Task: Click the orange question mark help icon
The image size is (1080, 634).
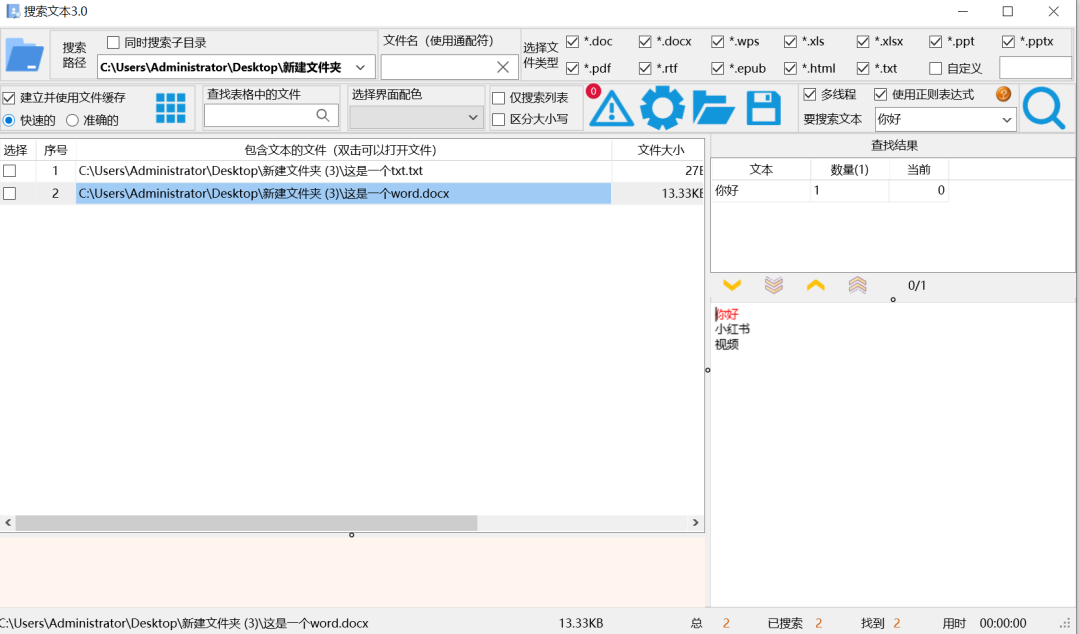Action: (1003, 94)
